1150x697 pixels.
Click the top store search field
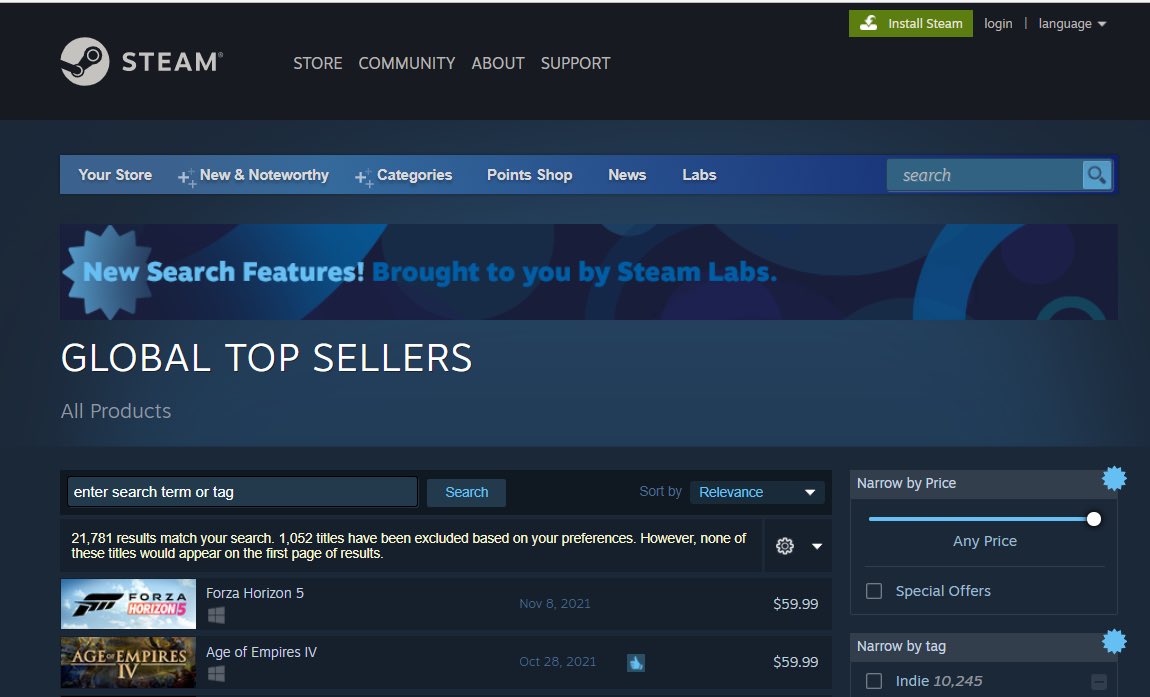coord(984,175)
